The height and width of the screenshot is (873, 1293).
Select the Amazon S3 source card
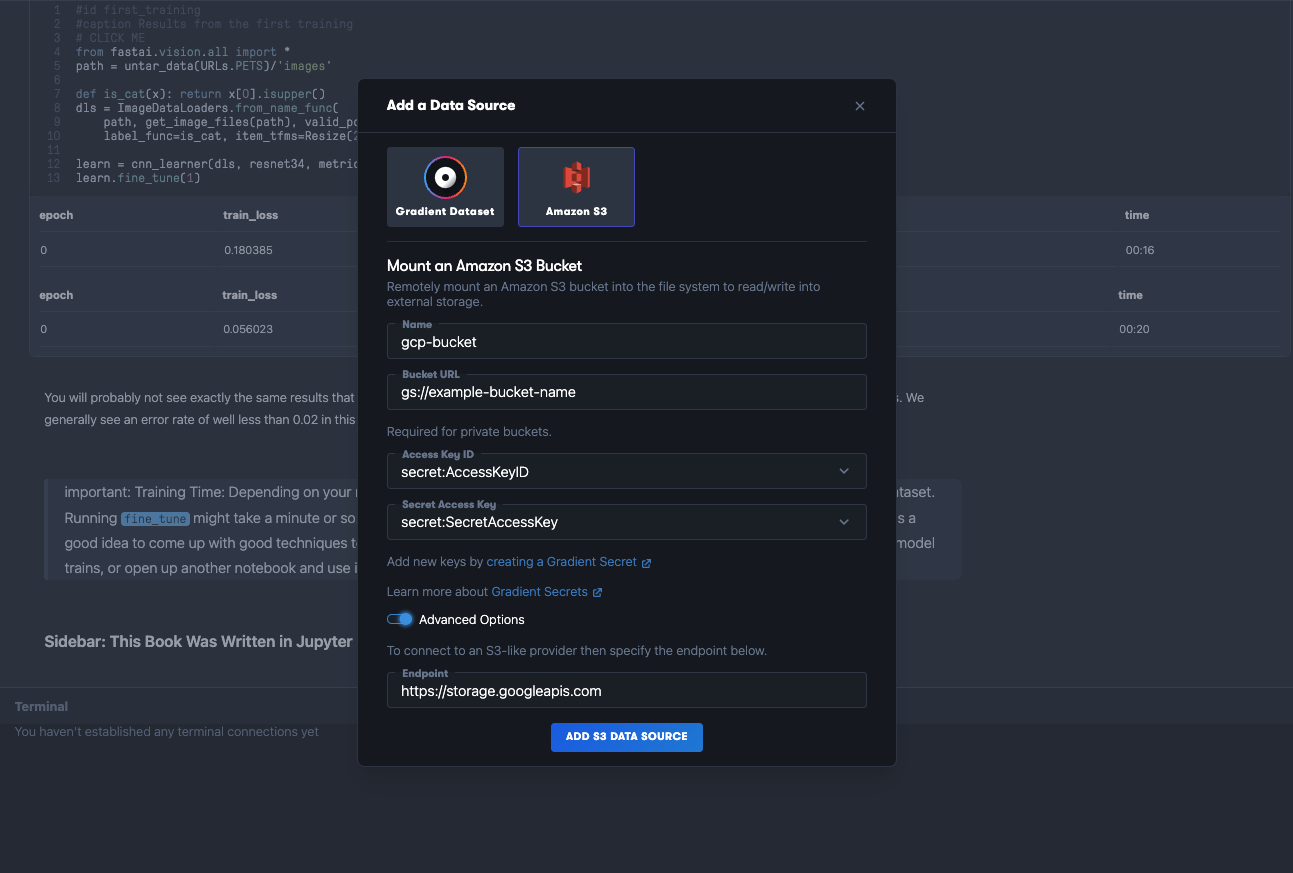click(576, 187)
